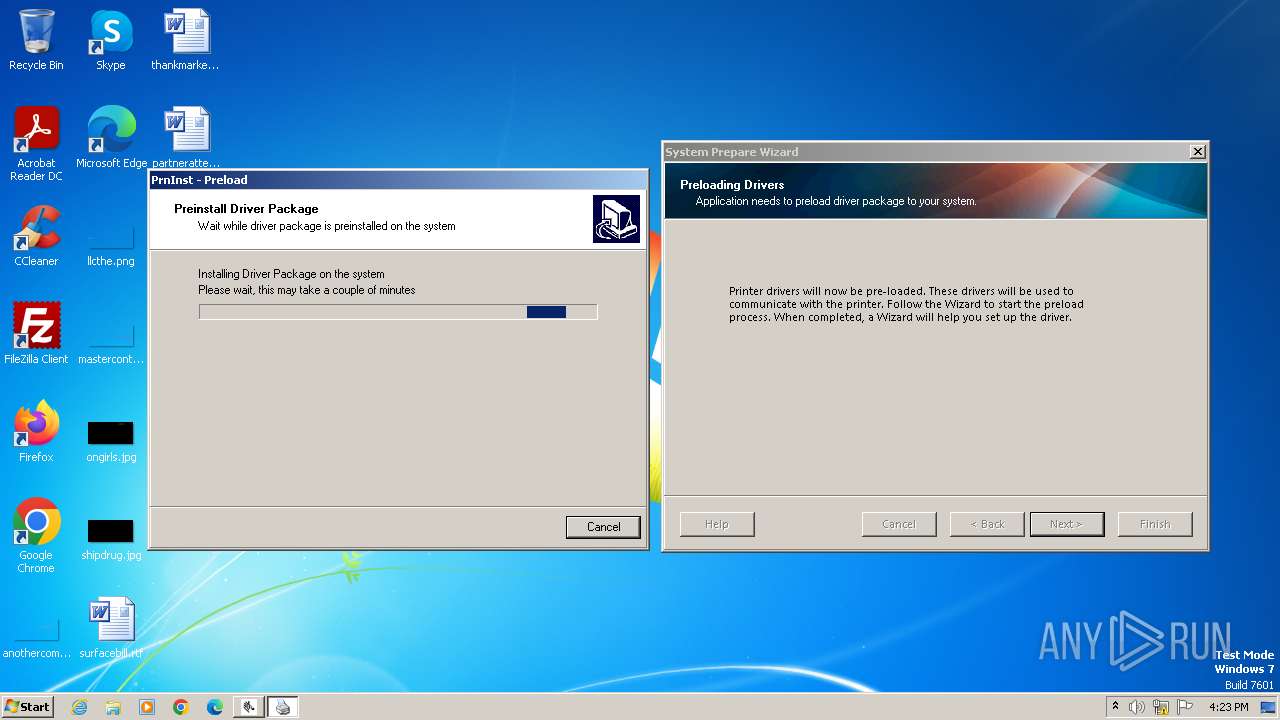Viewport: 1280px width, 720px height.
Task: Select the partneratte Word document icon
Action: click(x=185, y=139)
